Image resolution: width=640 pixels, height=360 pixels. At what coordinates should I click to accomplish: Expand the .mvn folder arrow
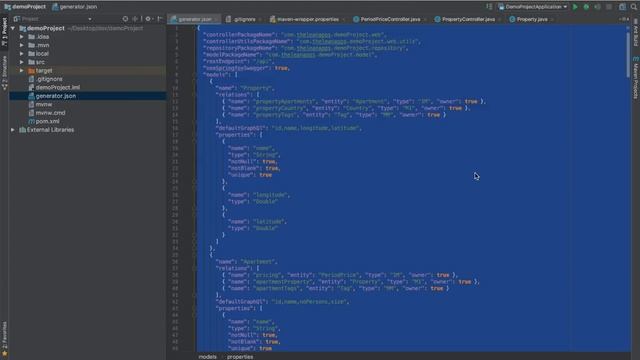pos(22,45)
